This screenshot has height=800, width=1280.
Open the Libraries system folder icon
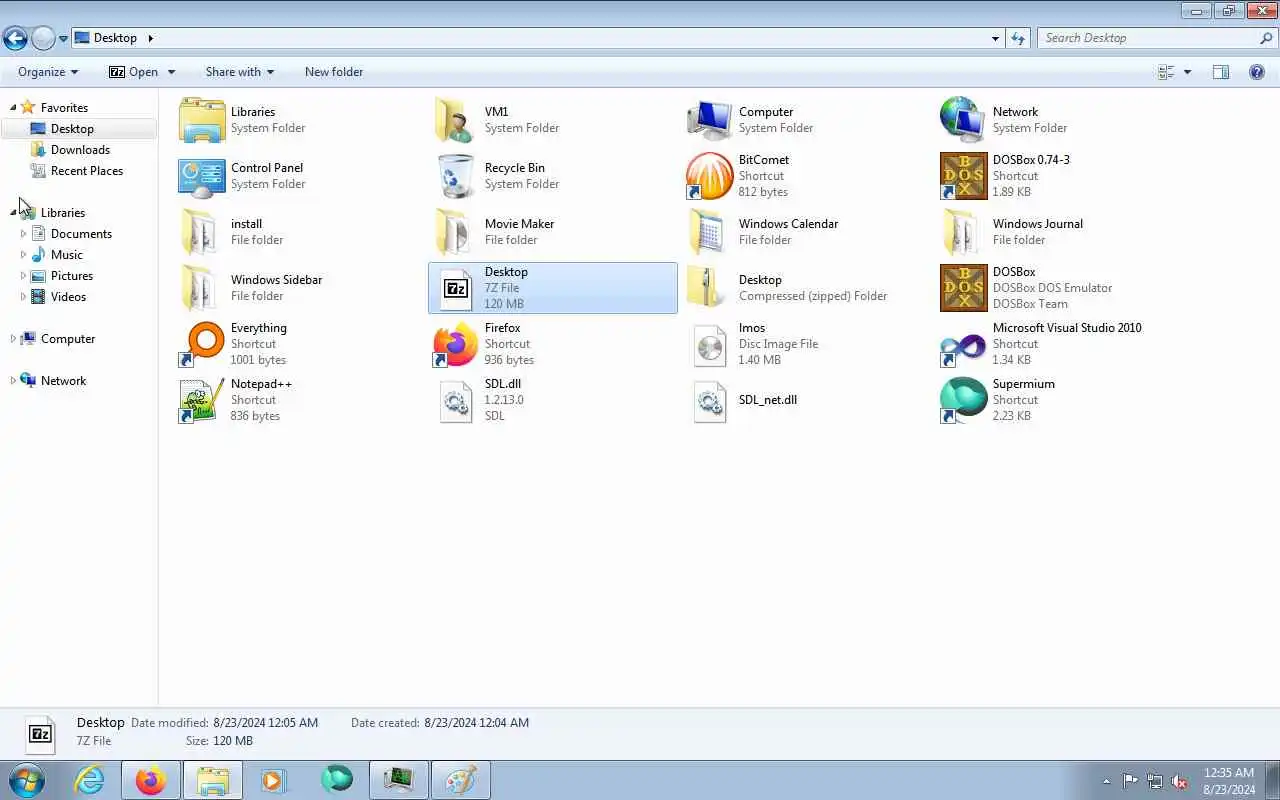(202, 120)
